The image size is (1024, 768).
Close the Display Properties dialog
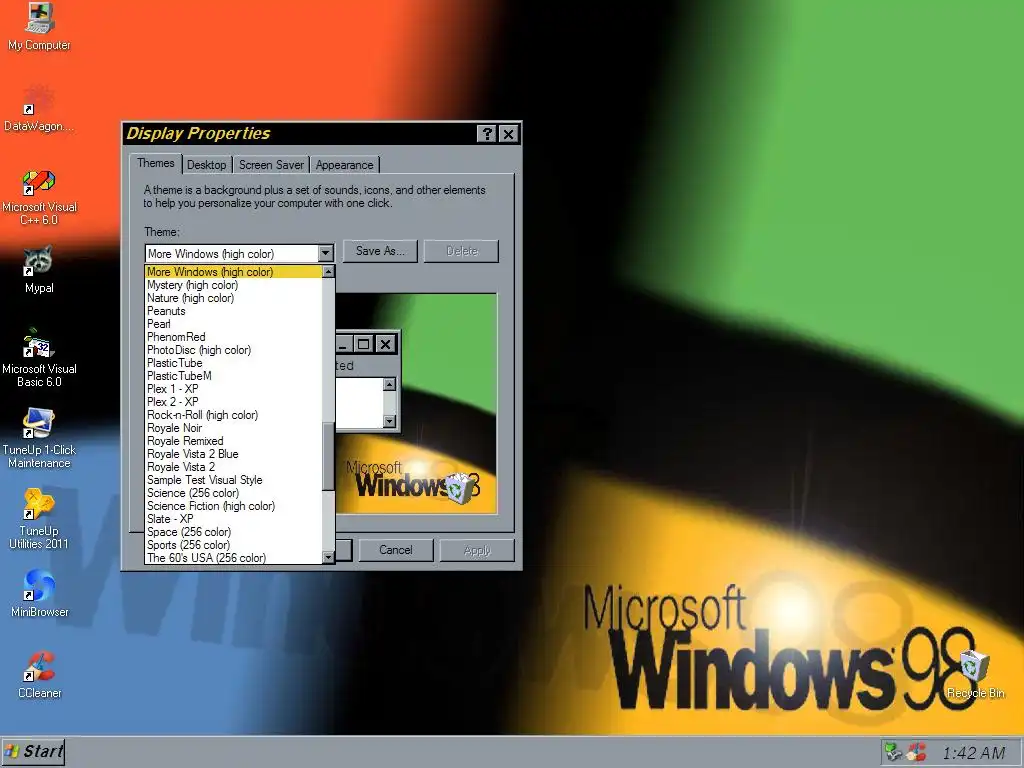tap(509, 134)
